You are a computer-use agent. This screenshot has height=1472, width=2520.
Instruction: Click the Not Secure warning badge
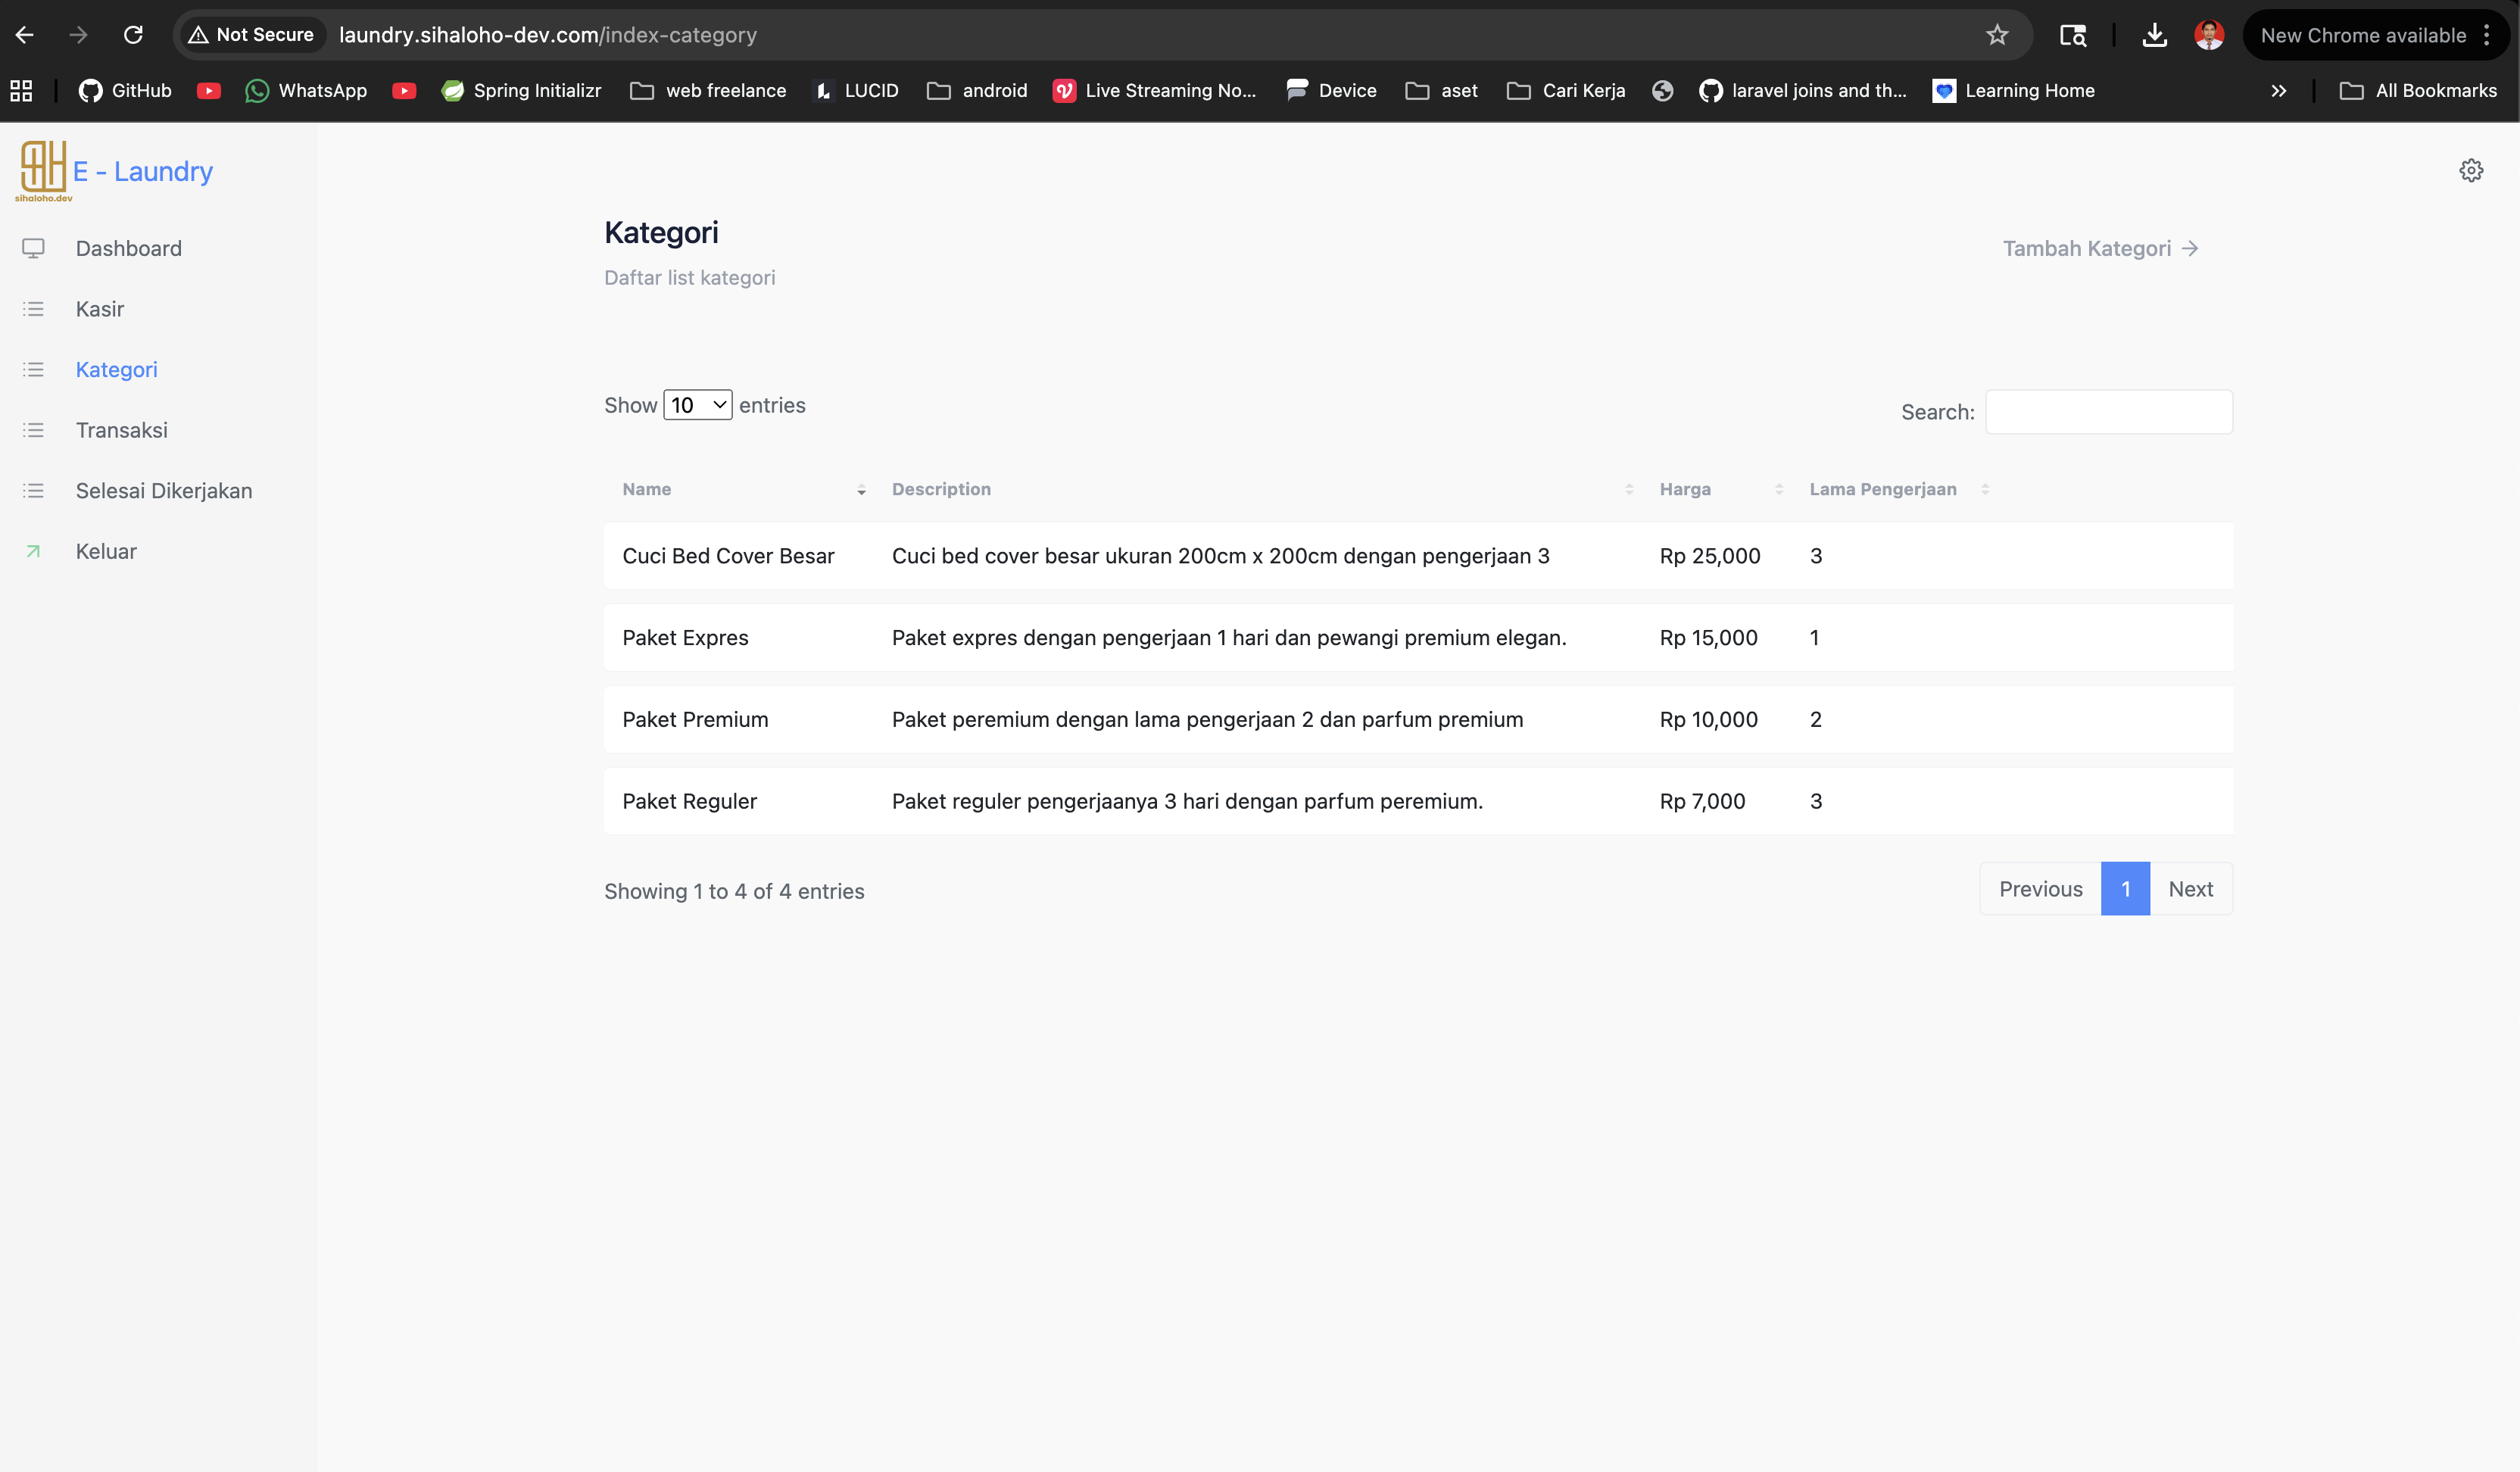point(251,35)
